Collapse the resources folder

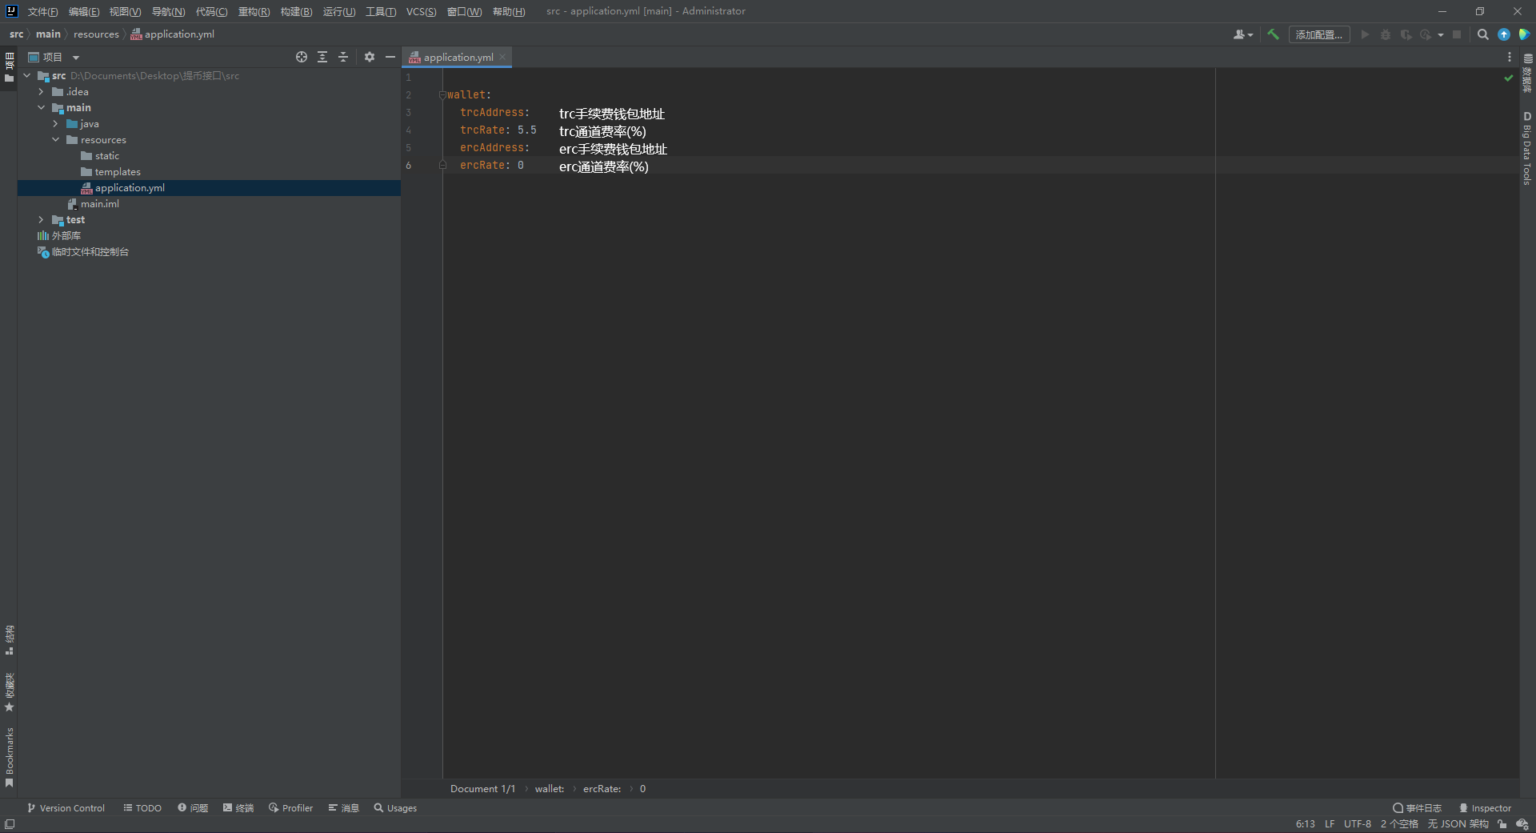[x=55, y=140]
